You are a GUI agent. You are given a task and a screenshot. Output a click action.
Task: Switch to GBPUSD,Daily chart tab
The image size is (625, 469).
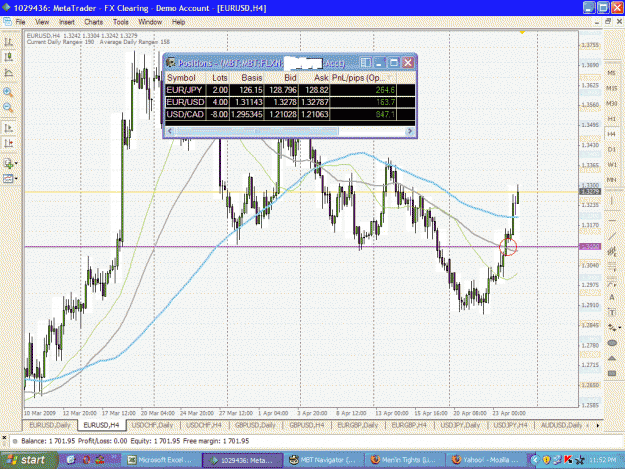[x=255, y=425]
